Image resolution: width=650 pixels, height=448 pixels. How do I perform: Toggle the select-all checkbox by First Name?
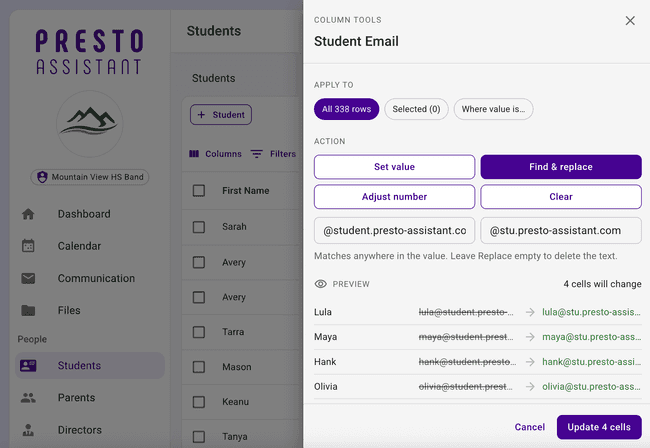[199, 191]
